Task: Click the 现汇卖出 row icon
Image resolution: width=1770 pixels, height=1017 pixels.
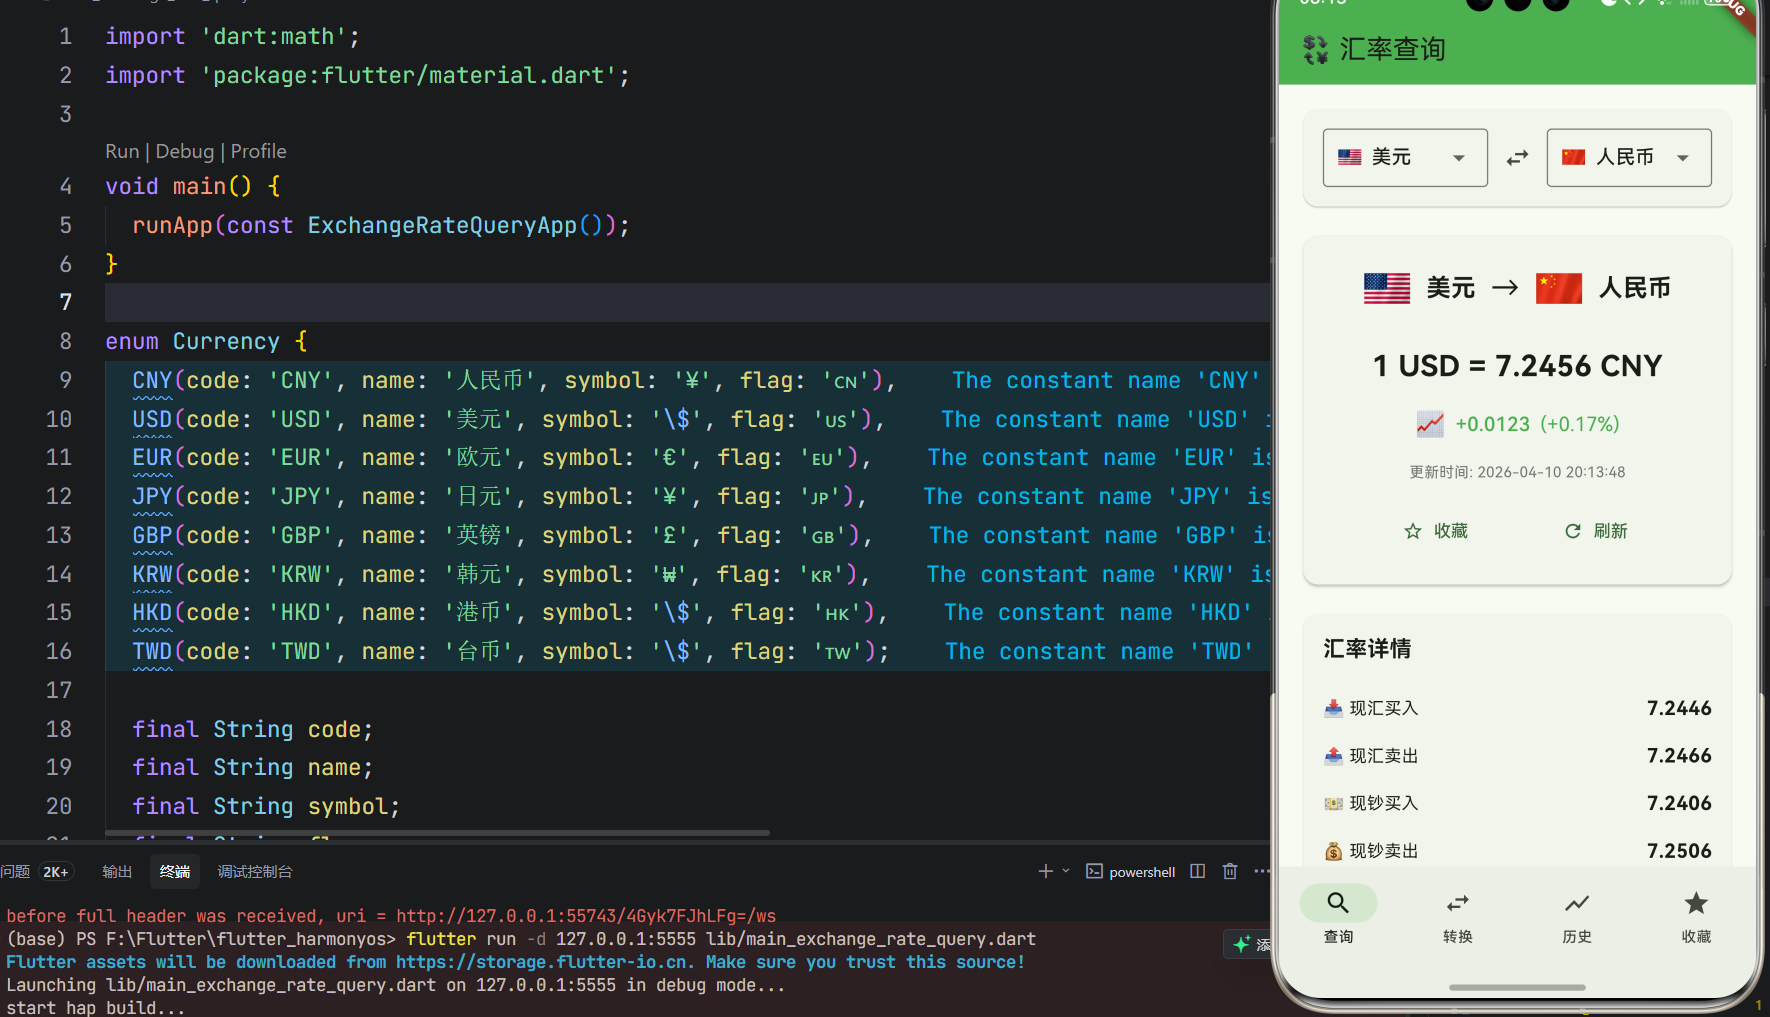Action: click(1333, 756)
